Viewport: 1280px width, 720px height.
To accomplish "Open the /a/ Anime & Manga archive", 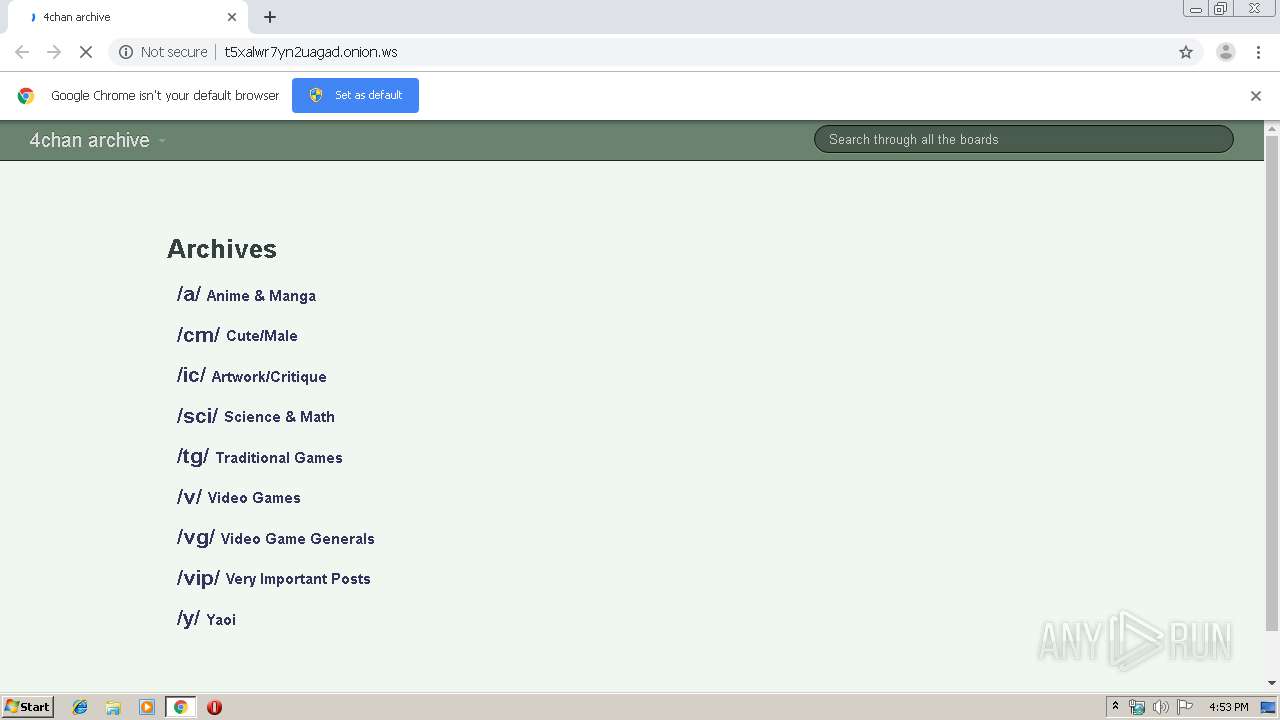I will (x=246, y=295).
